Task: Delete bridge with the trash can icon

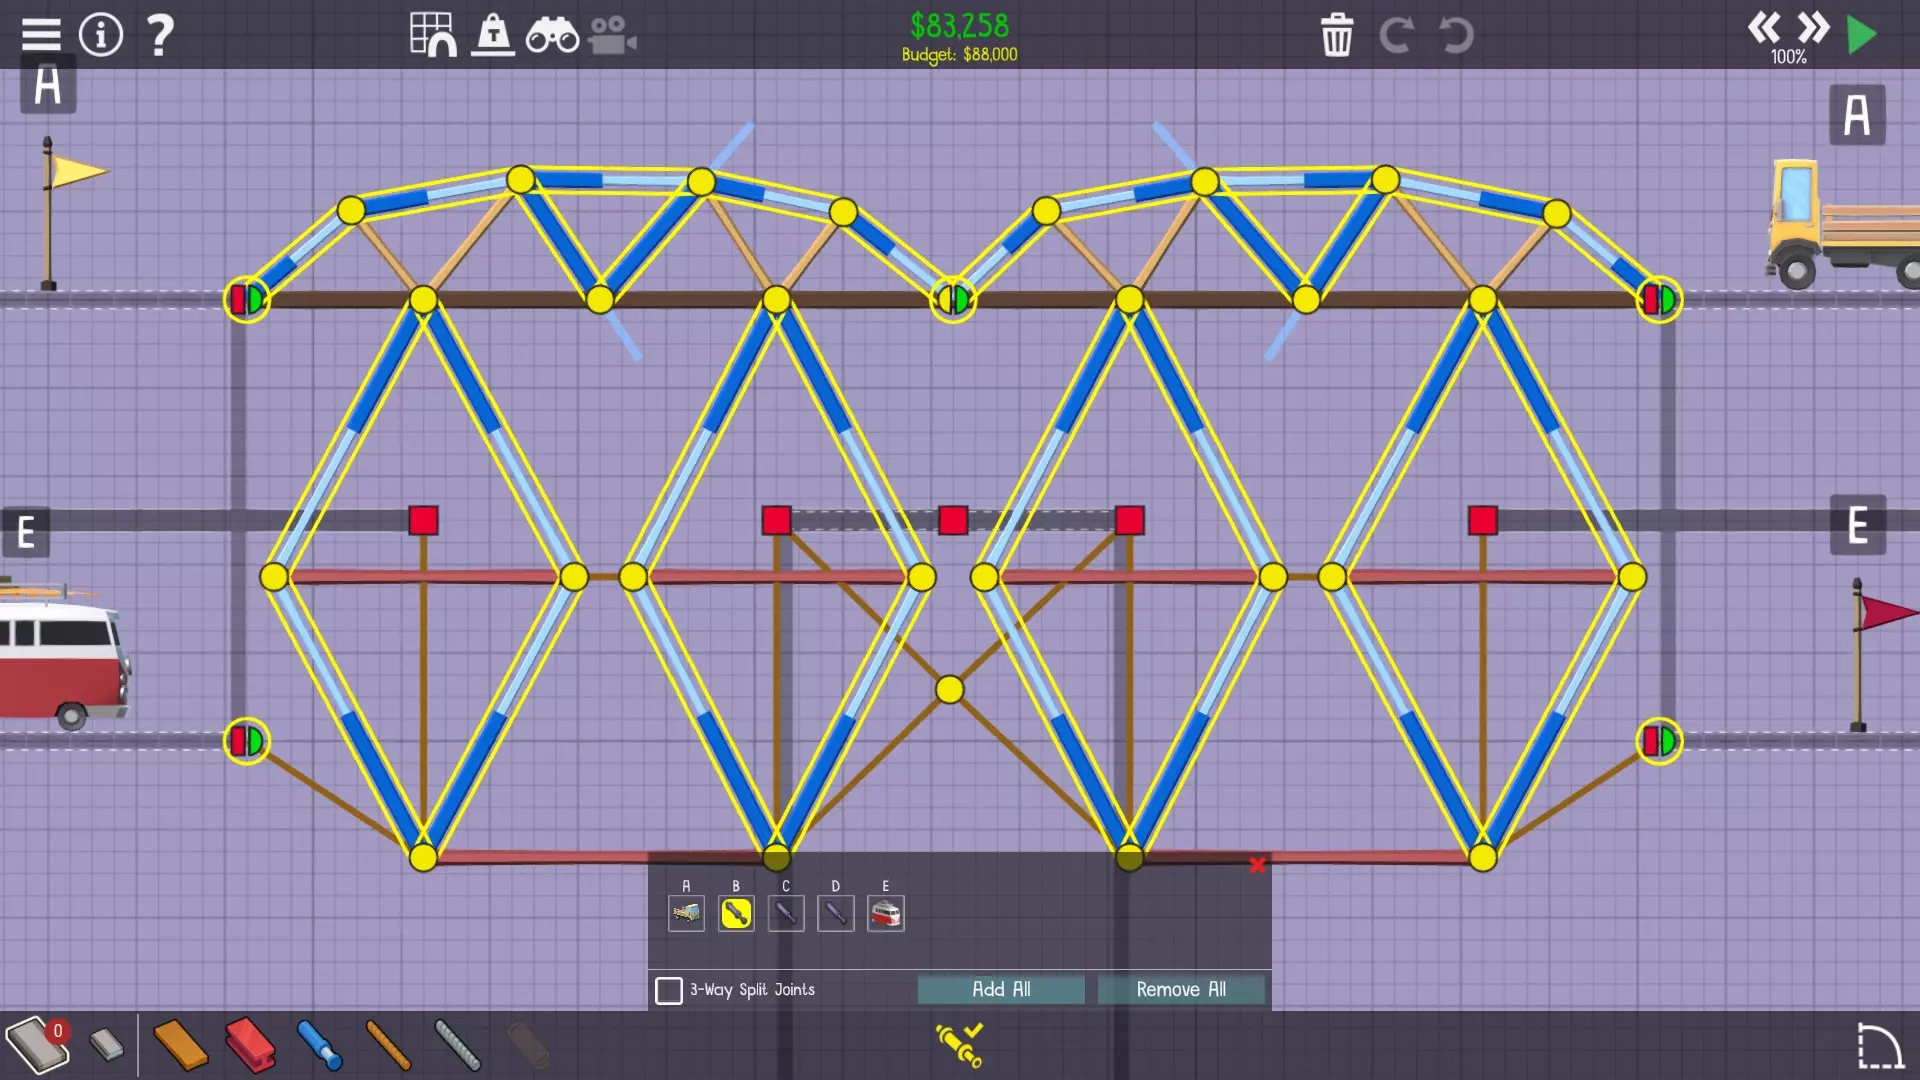Action: tap(1336, 36)
